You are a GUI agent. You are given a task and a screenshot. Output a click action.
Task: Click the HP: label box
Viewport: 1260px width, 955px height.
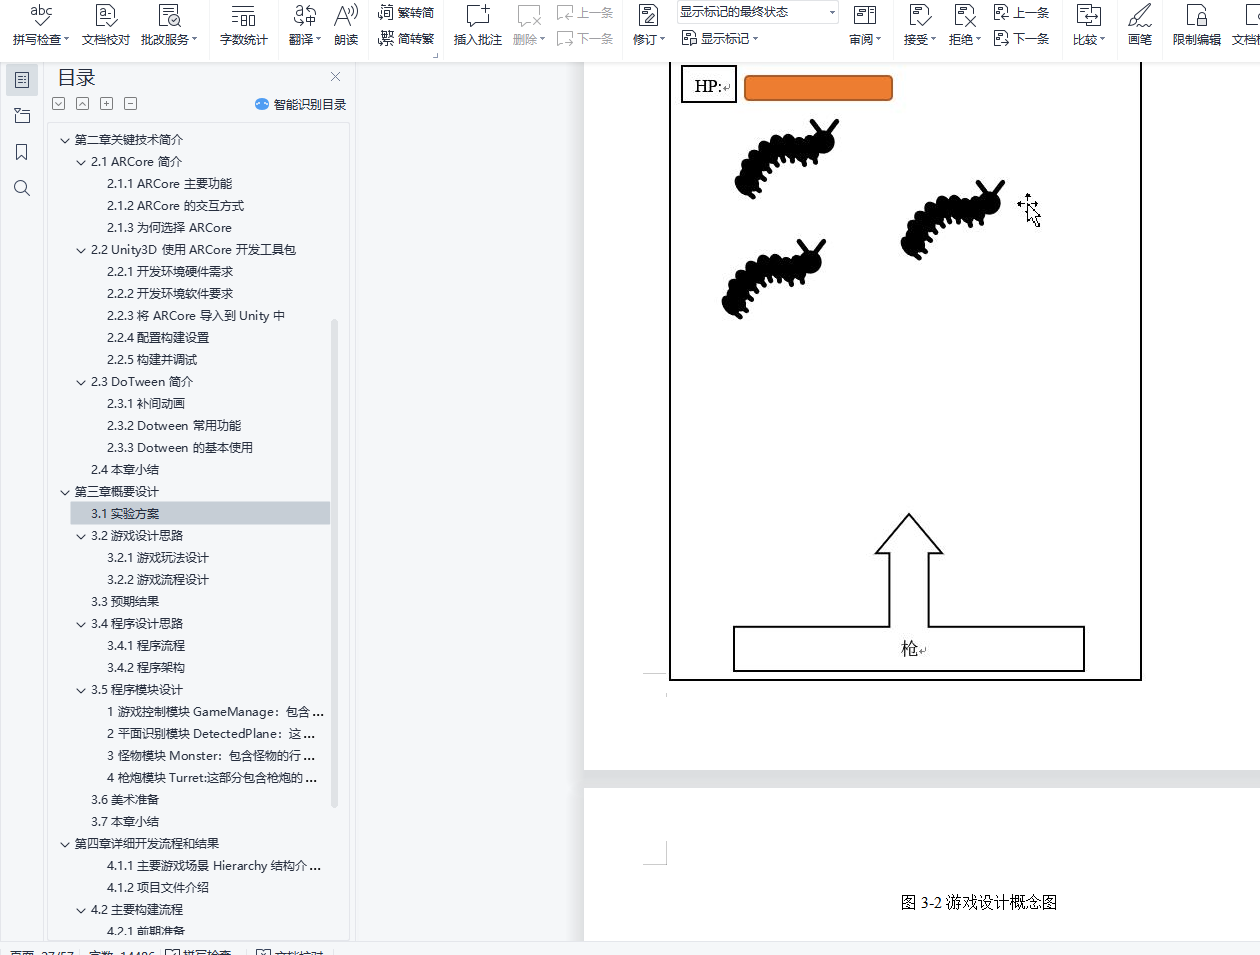coord(709,85)
